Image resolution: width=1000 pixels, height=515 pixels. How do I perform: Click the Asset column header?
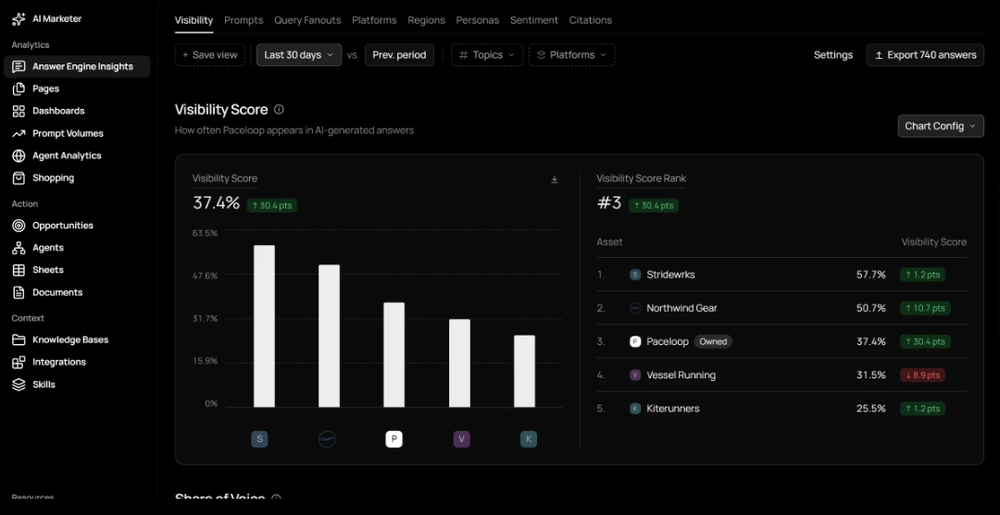[609, 242]
